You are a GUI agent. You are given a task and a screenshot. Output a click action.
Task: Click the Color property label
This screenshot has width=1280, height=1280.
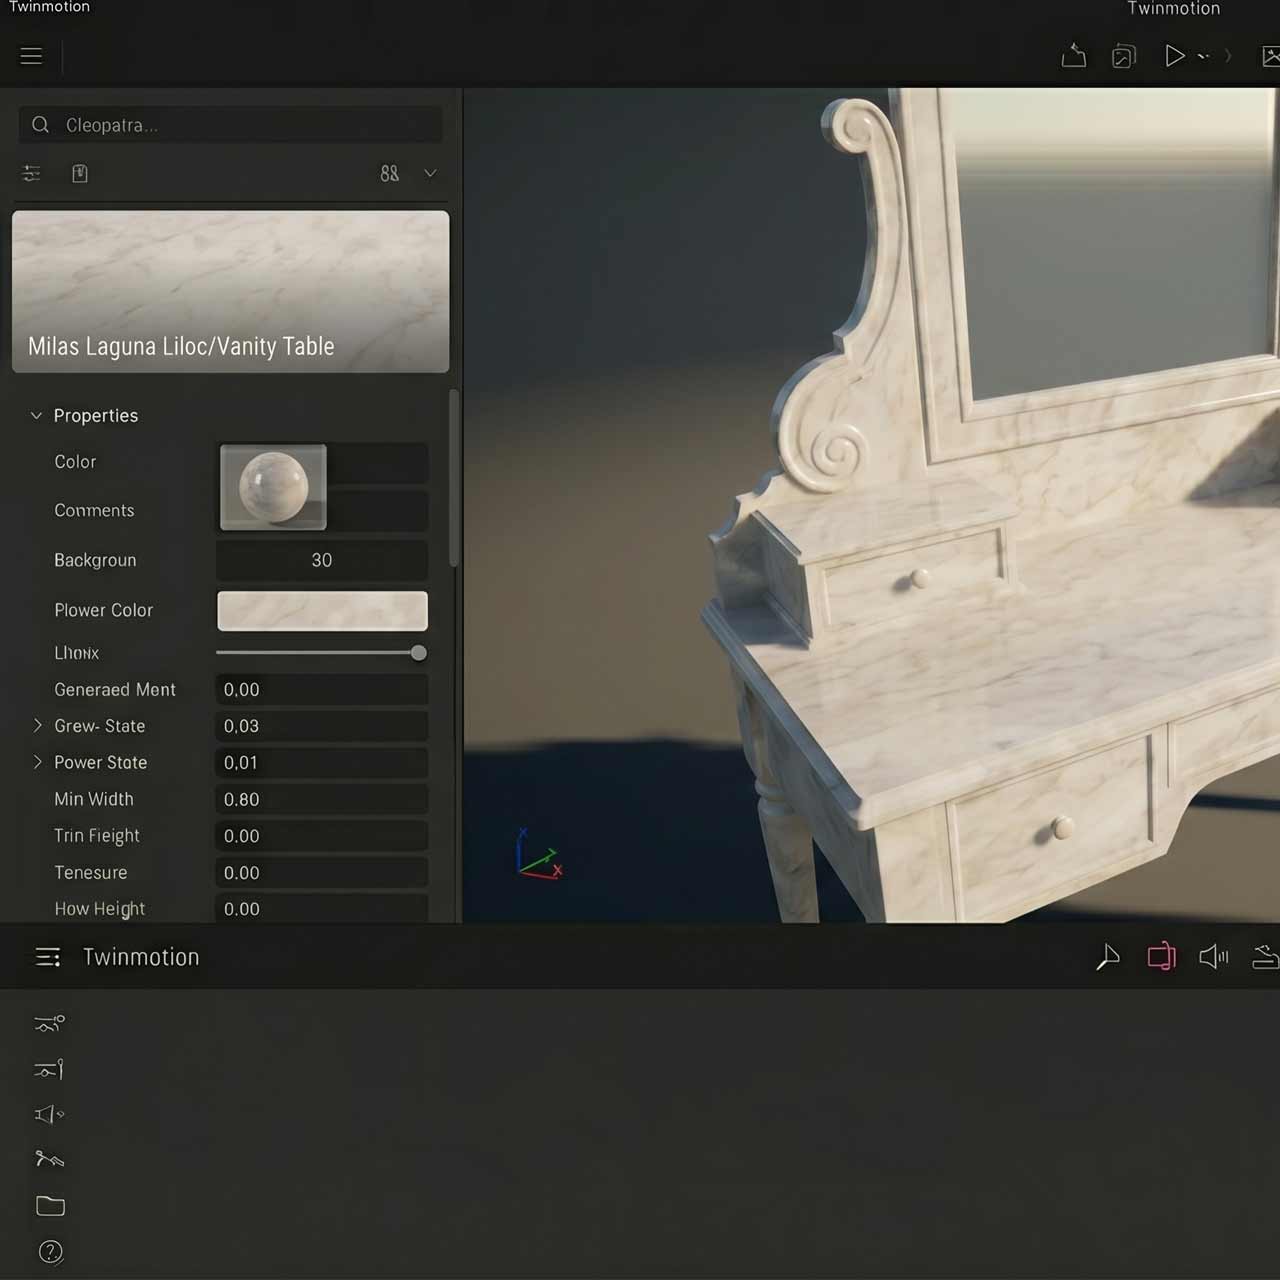[x=75, y=462]
